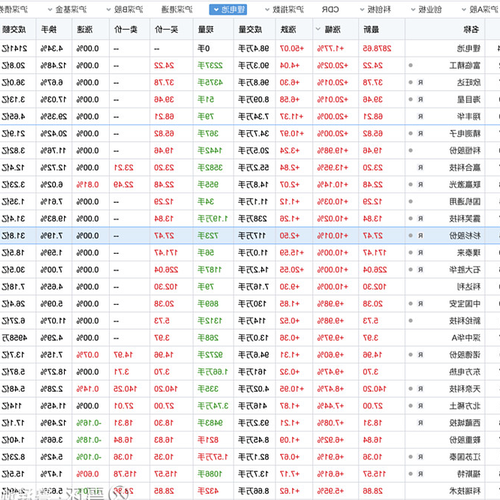Image resolution: width=500 pixels, height=500 pixels.
Task: Click the R badge in the 精测电子 row
Action: tap(420, 133)
